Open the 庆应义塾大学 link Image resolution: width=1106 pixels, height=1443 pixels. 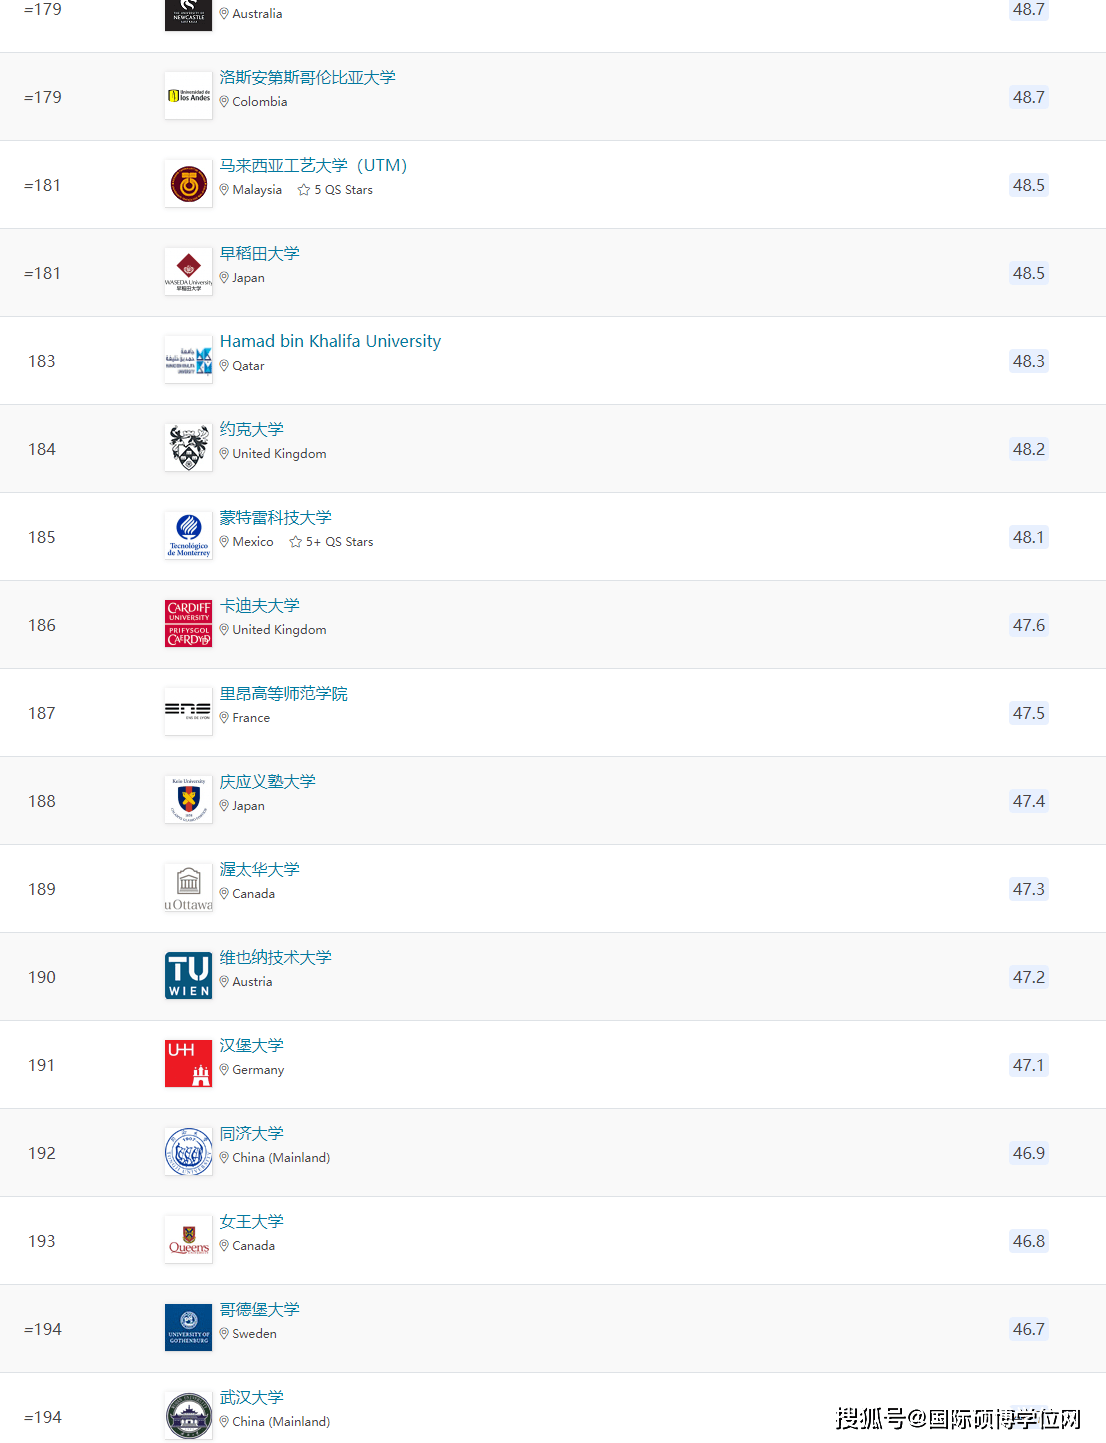click(268, 781)
